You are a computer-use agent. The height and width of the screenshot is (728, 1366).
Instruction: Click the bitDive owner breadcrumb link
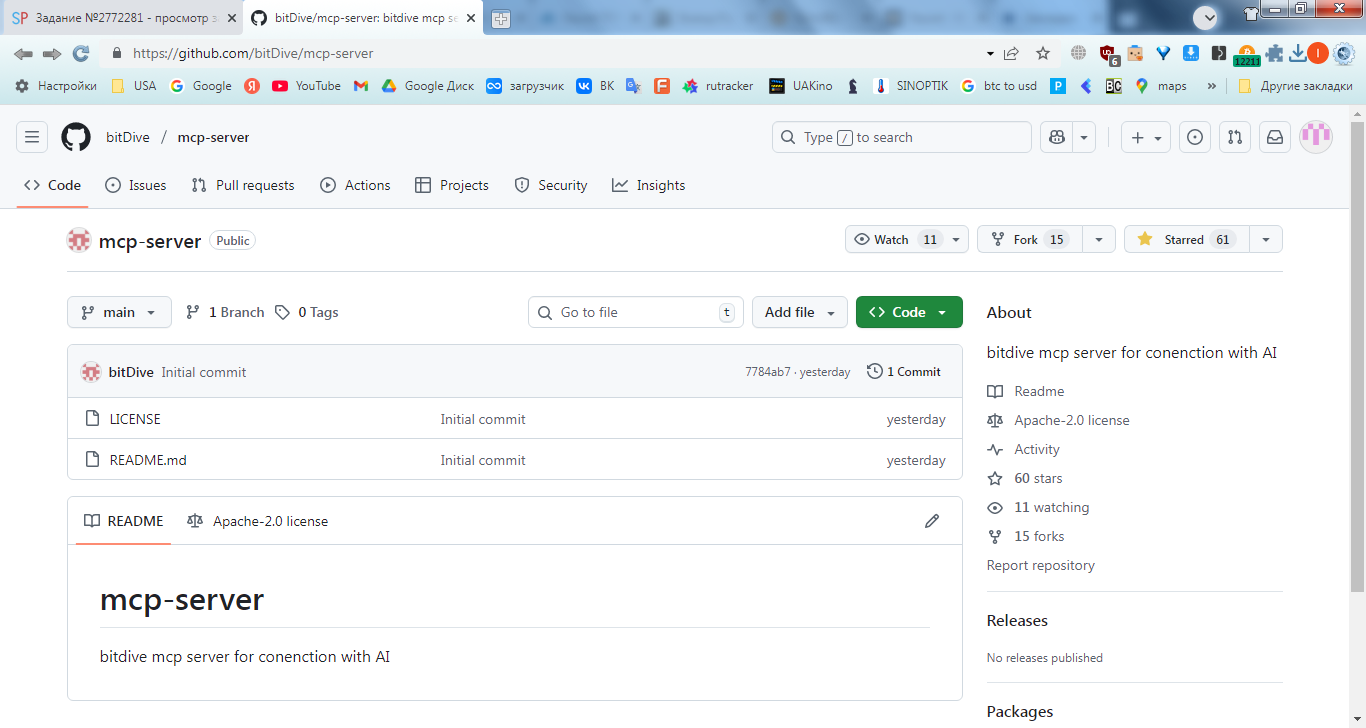(128, 137)
